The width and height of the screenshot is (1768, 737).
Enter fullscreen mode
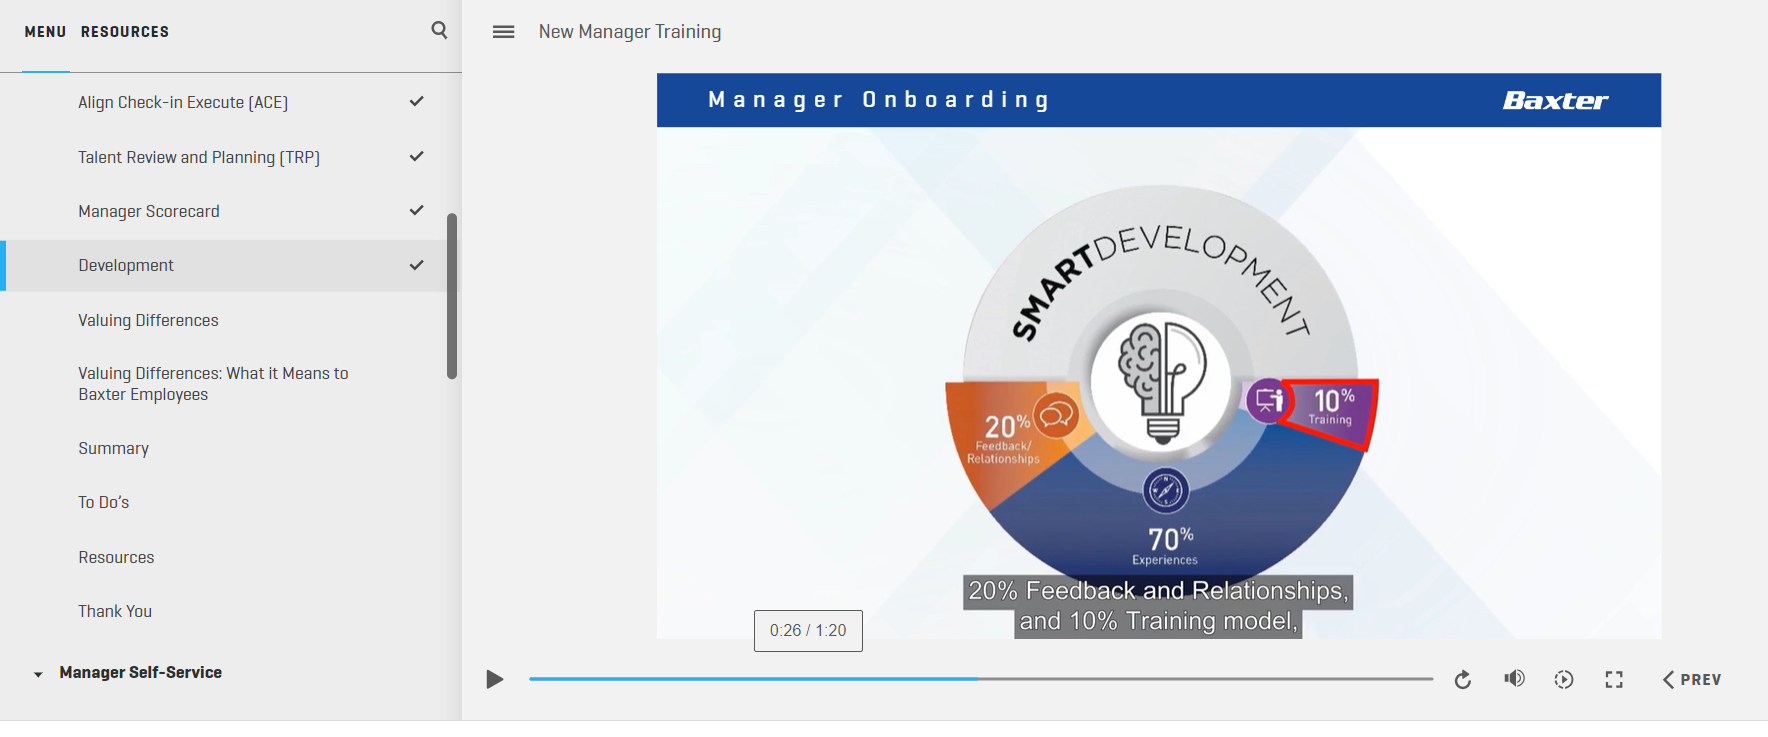(1614, 680)
